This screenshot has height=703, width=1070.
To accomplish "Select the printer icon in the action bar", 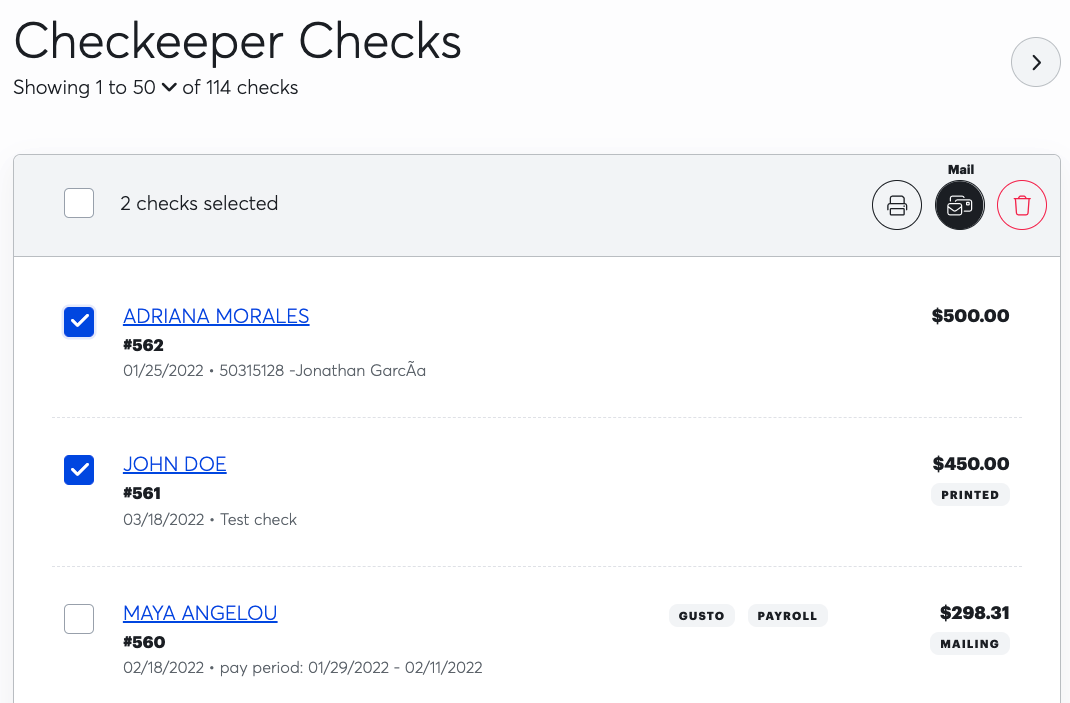I will pyautogui.click(x=897, y=205).
